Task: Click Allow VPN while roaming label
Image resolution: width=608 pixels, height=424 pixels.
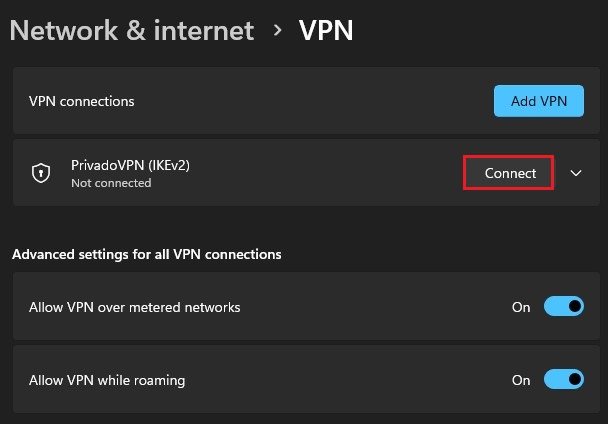Action: tap(107, 380)
